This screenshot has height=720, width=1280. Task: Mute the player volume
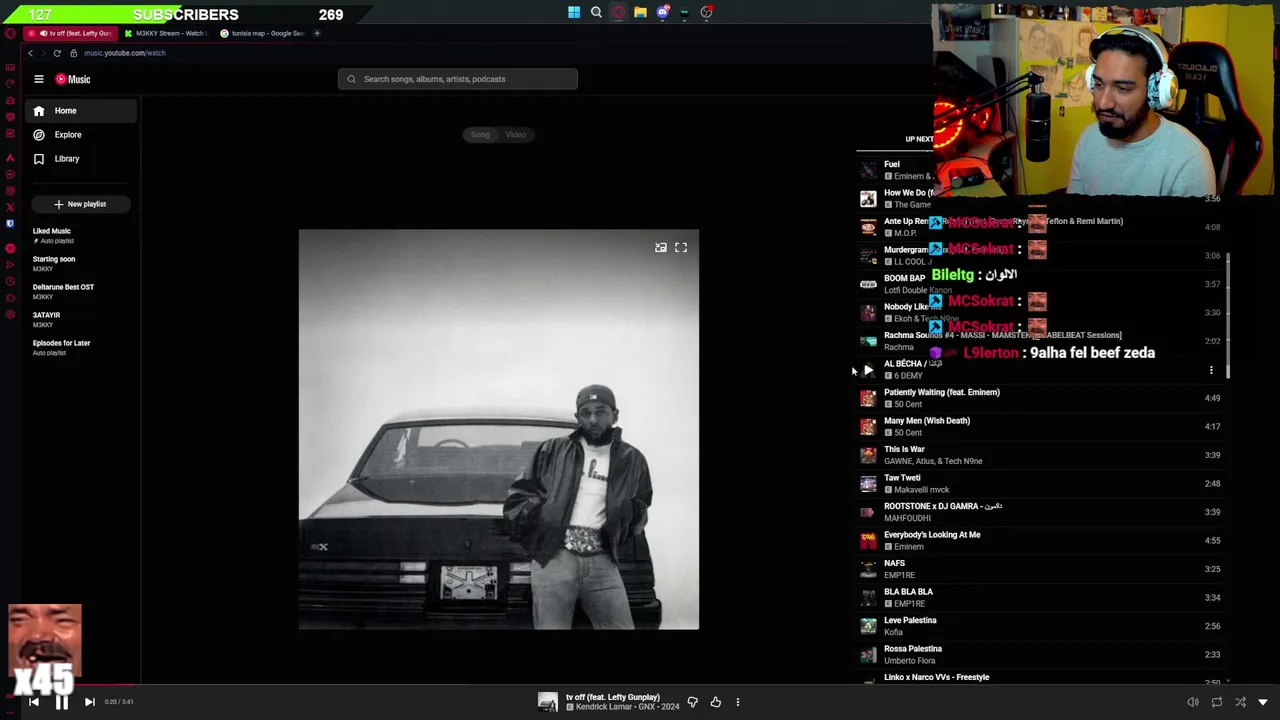1192,702
